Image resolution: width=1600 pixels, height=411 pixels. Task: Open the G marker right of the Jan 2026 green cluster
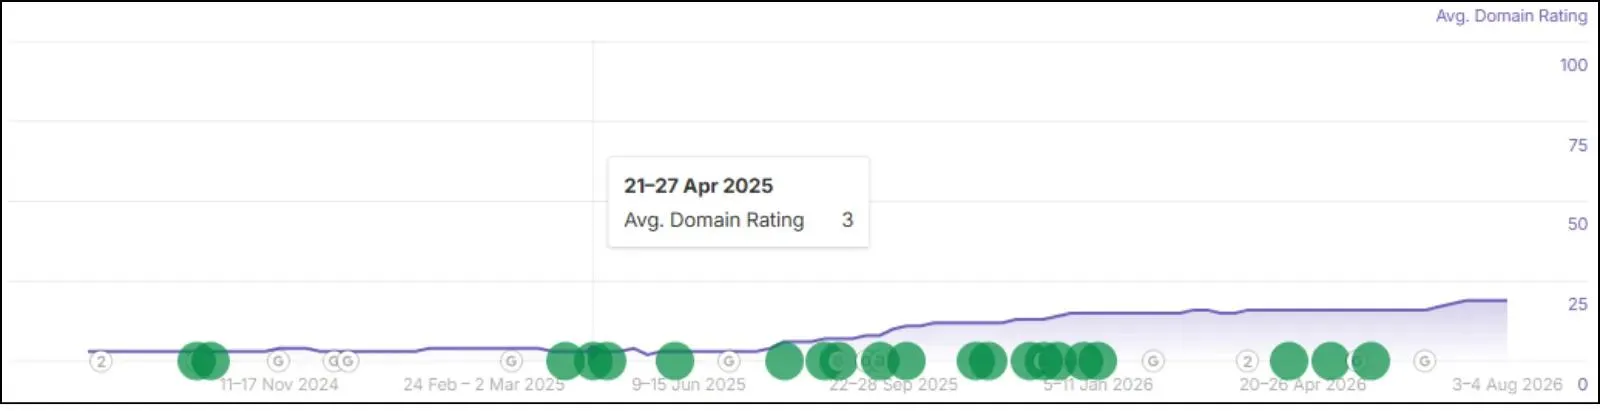click(1153, 361)
